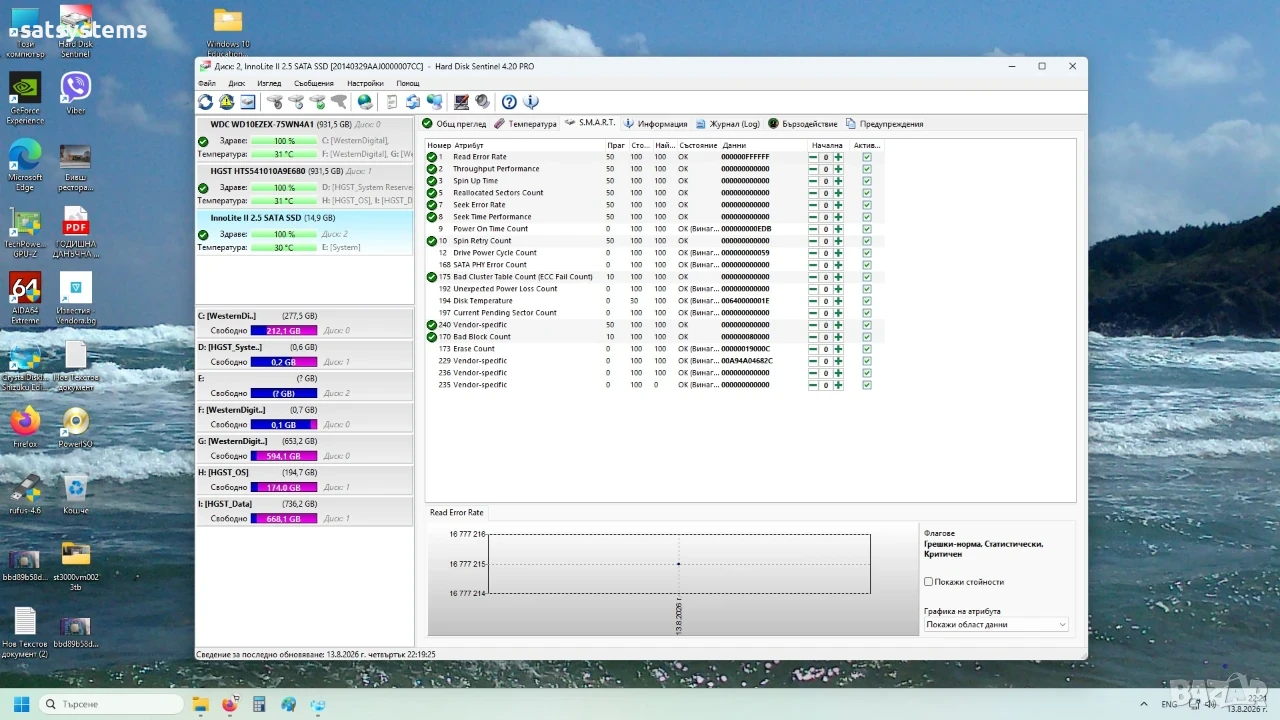Click the blue info bubble toolbar icon

point(531,102)
